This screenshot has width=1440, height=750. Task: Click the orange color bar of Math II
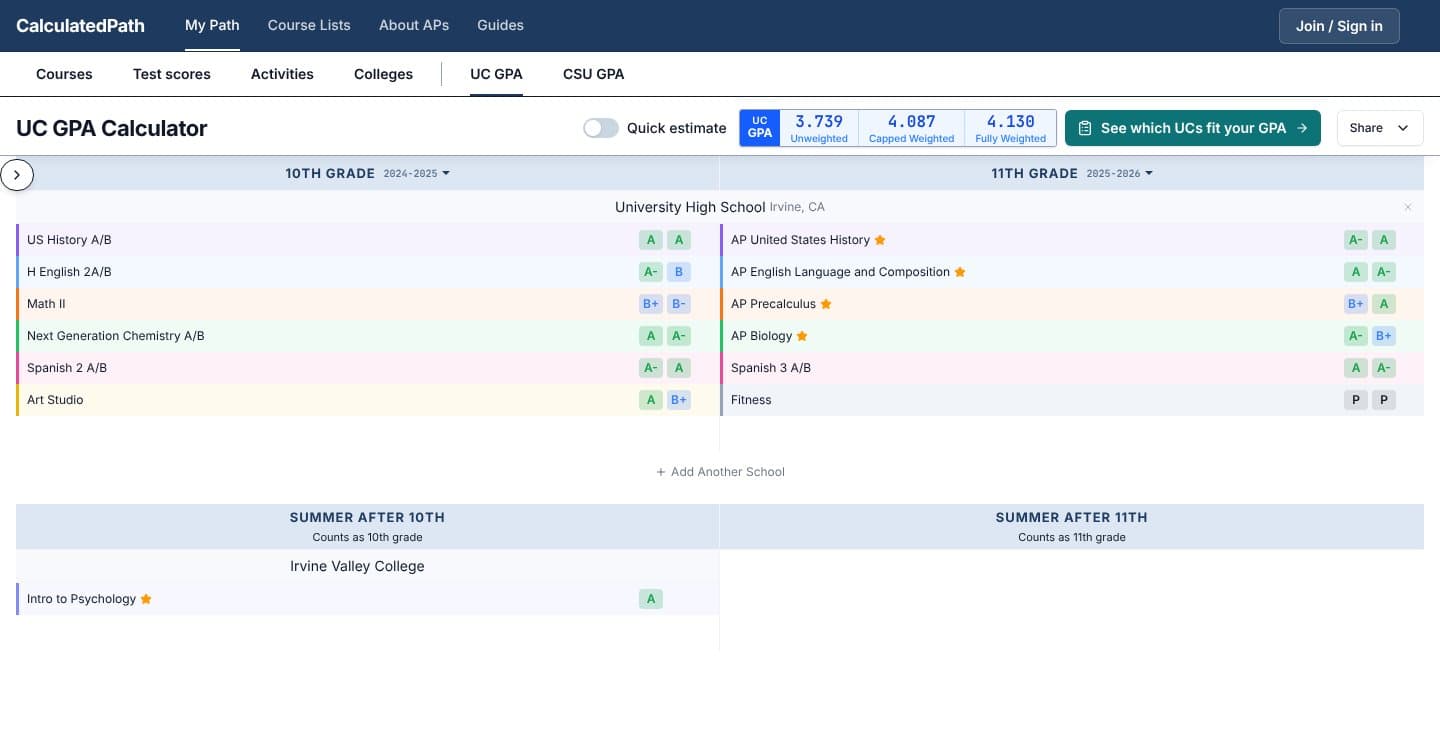pos(18,304)
